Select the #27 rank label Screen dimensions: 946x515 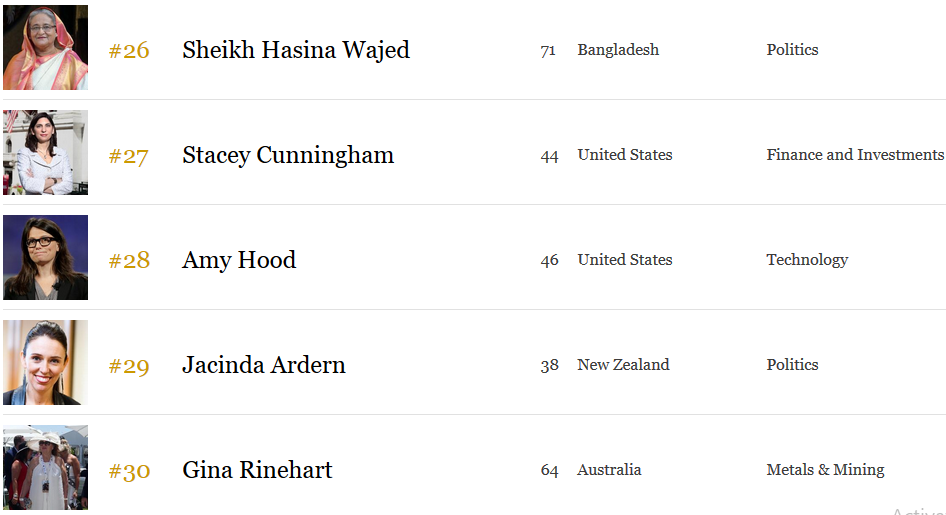point(129,156)
